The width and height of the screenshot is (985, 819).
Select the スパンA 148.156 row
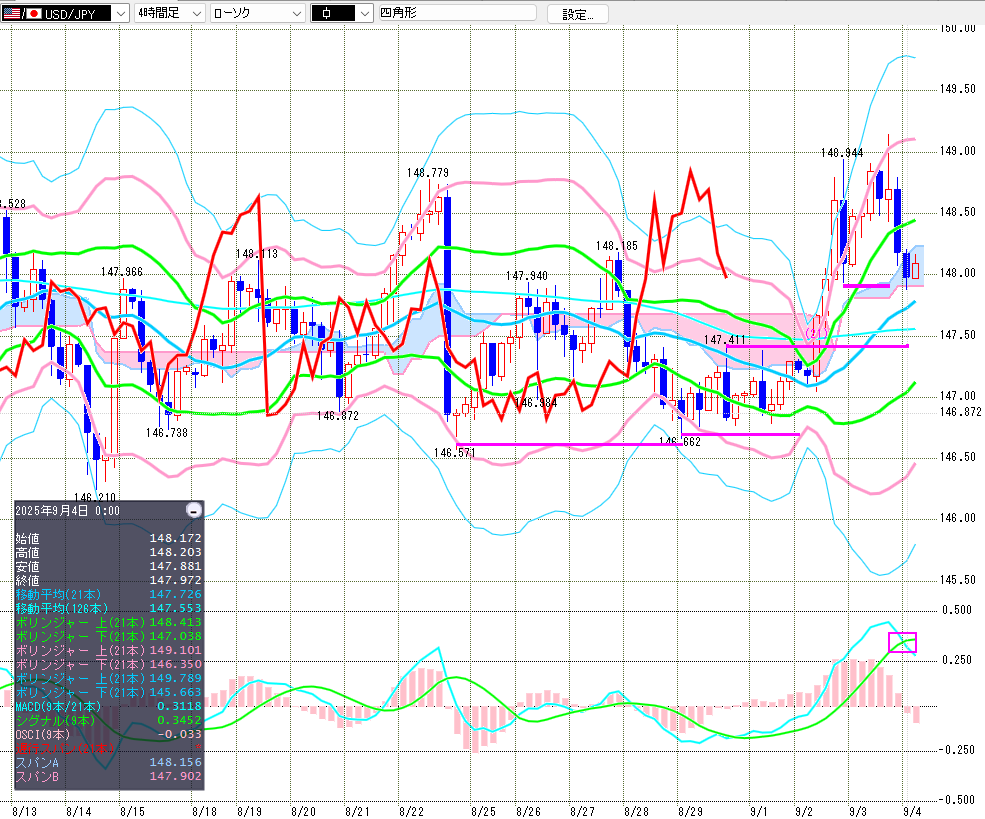pyautogui.click(x=109, y=762)
